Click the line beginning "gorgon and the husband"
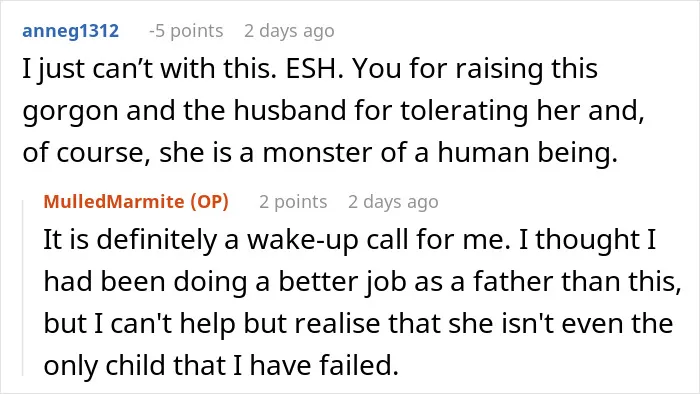Viewport: 700px width, 394px height. pyautogui.click(x=333, y=110)
